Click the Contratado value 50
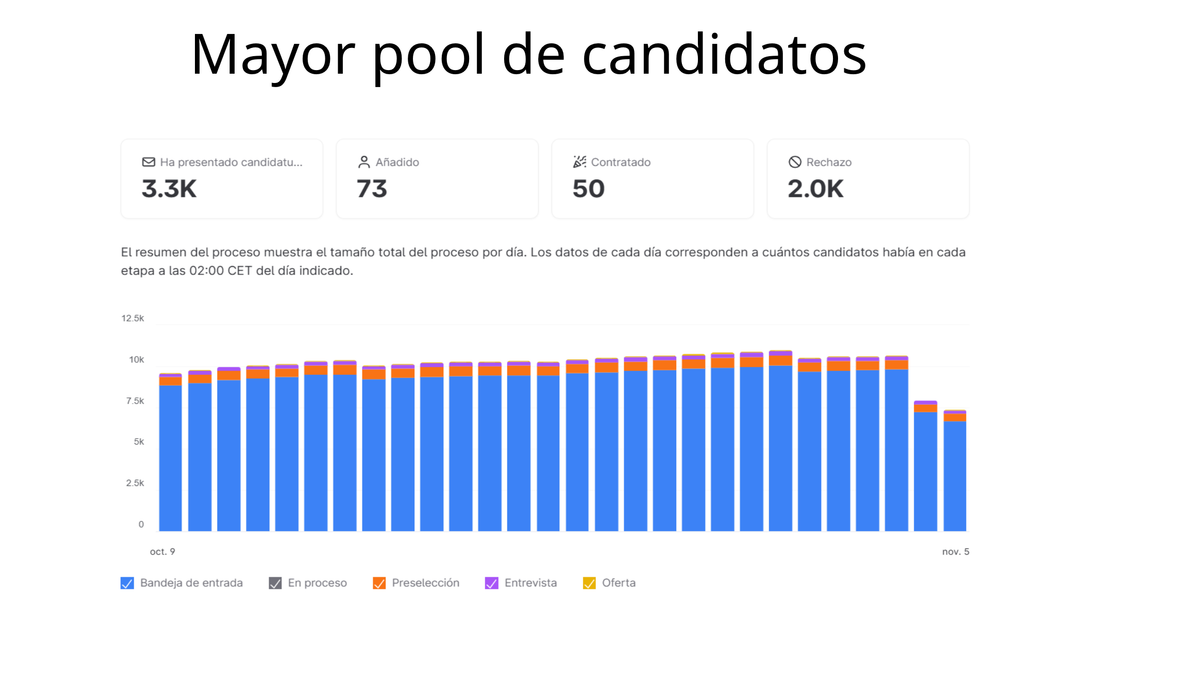This screenshot has height=673, width=1200. point(588,189)
